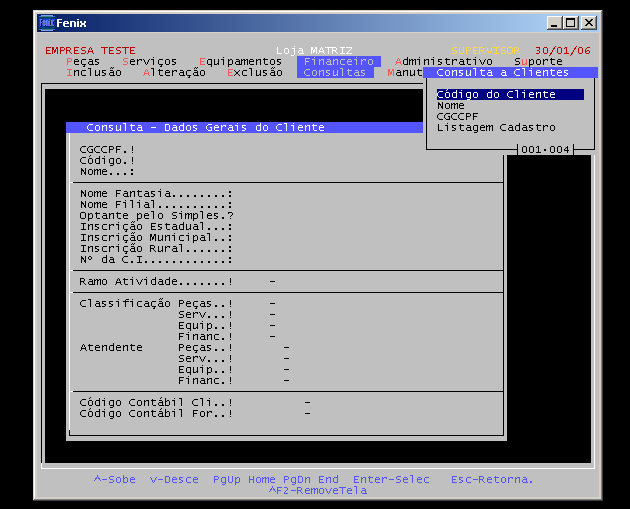
Task: Click the Nome Filial field
Action: pos(156,204)
